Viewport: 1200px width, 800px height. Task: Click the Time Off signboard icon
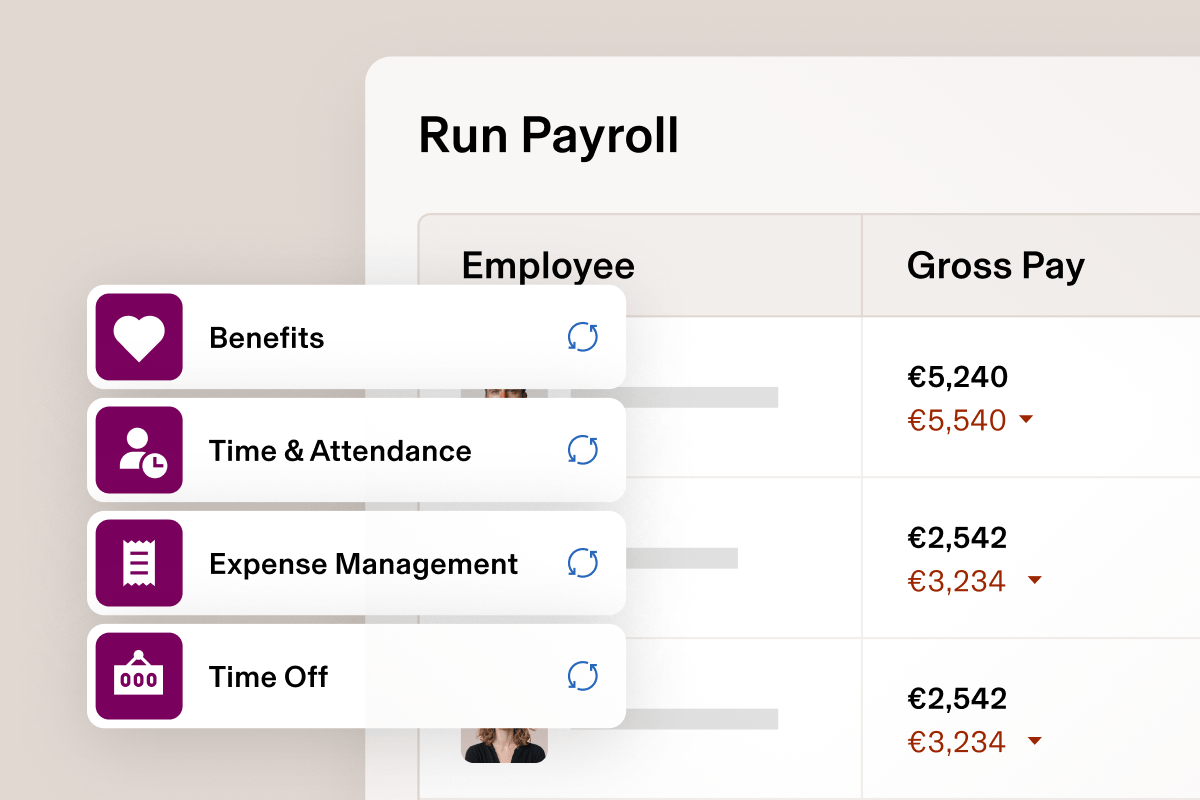coord(138,676)
